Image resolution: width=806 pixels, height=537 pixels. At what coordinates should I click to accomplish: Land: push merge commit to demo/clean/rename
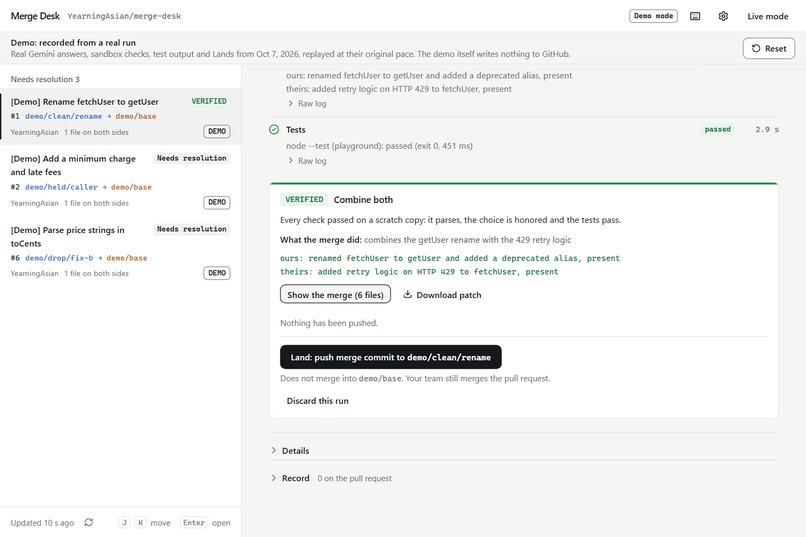[391, 357]
